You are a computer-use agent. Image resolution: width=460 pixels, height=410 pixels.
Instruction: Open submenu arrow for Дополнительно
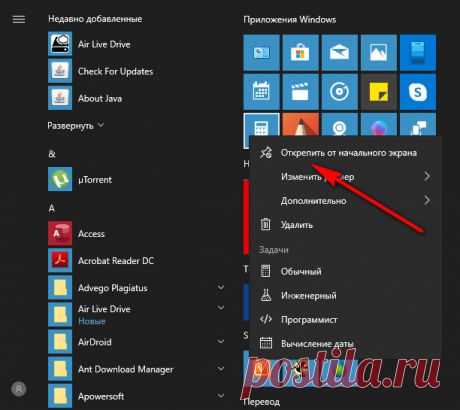[427, 200]
